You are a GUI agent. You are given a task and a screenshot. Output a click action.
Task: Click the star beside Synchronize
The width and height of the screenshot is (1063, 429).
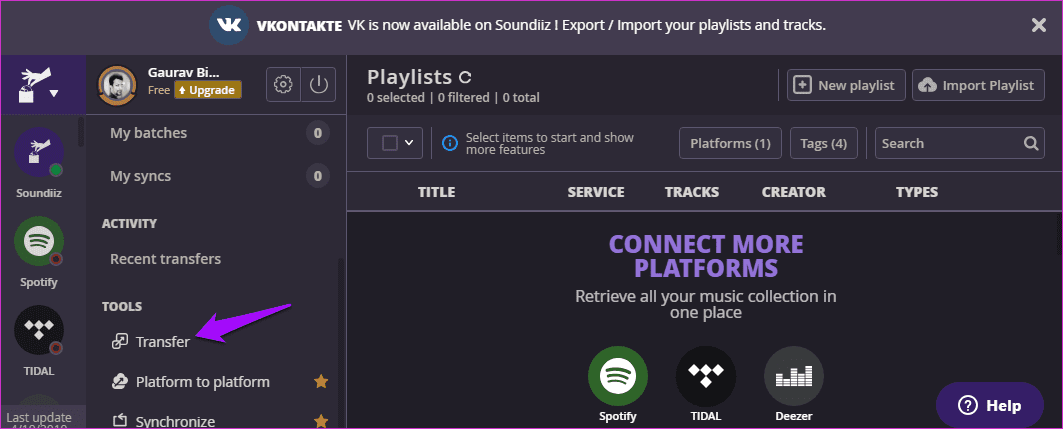[321, 421]
